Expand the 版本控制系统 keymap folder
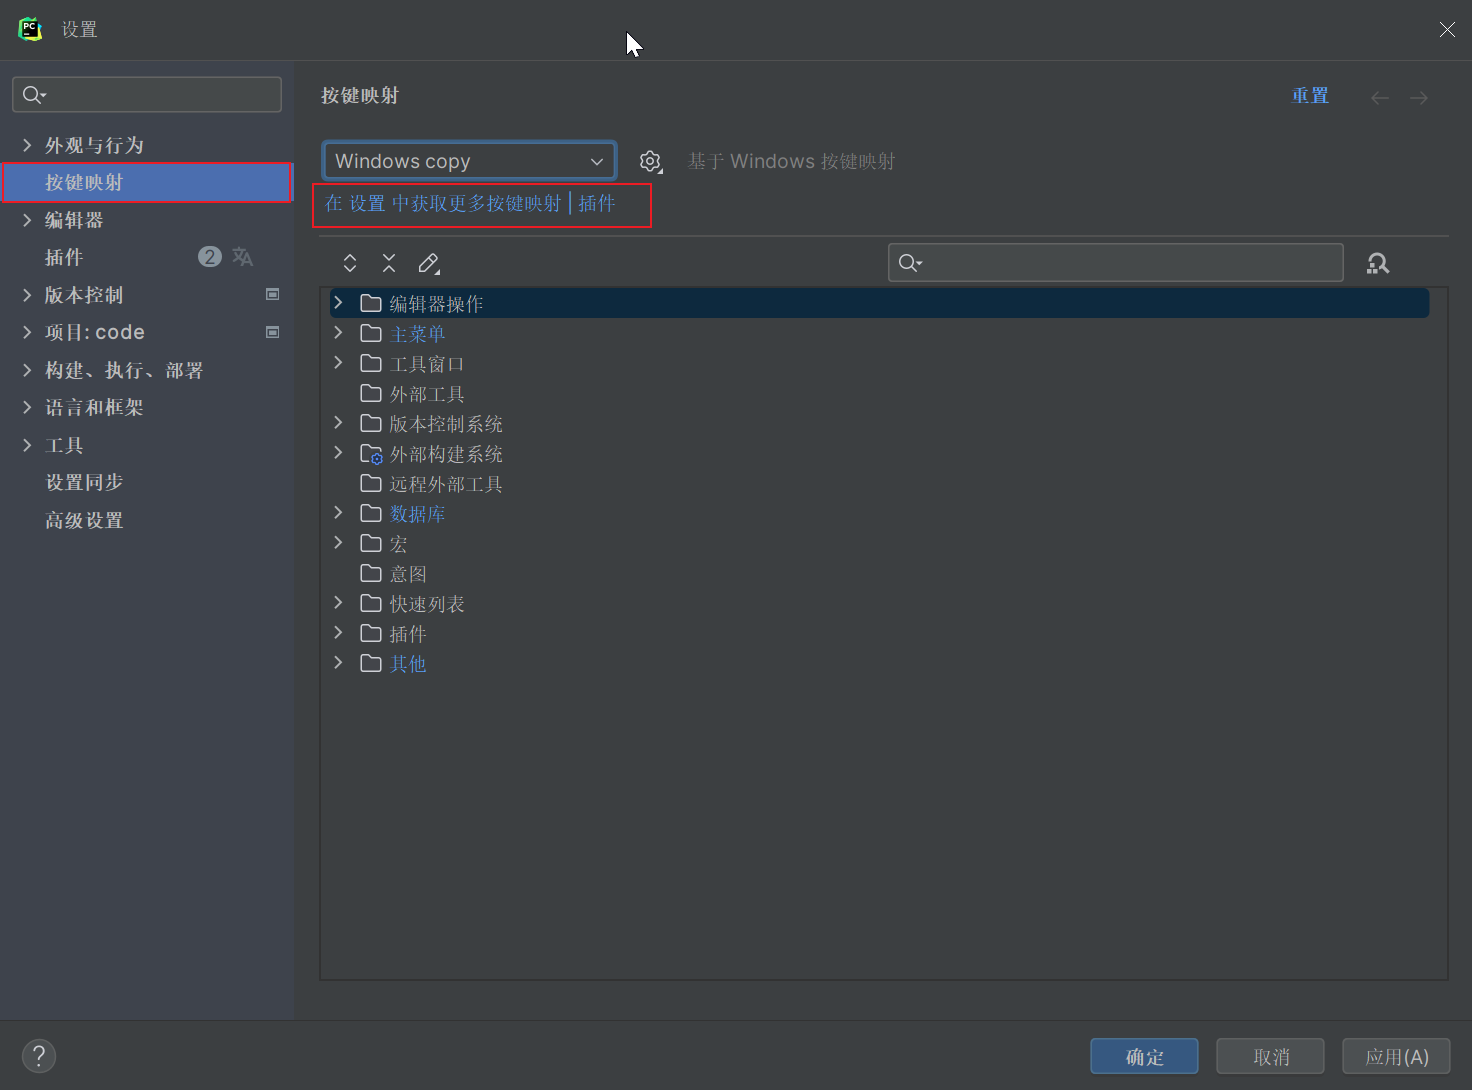 click(x=338, y=423)
